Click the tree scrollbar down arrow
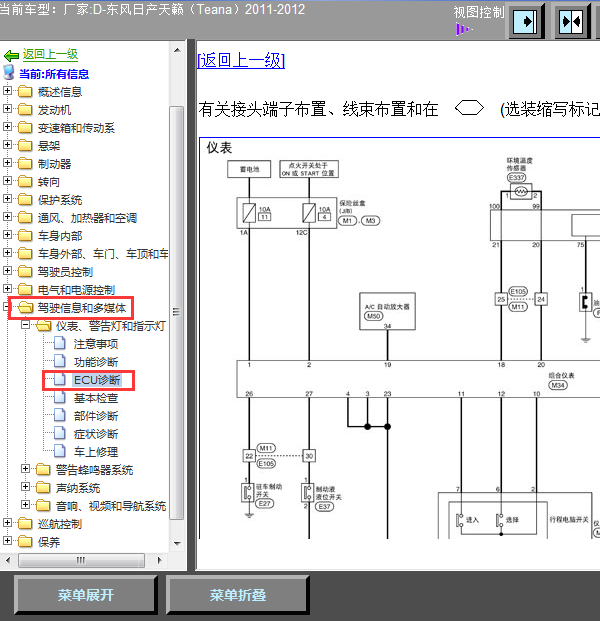The height and width of the screenshot is (621, 600). point(177,543)
